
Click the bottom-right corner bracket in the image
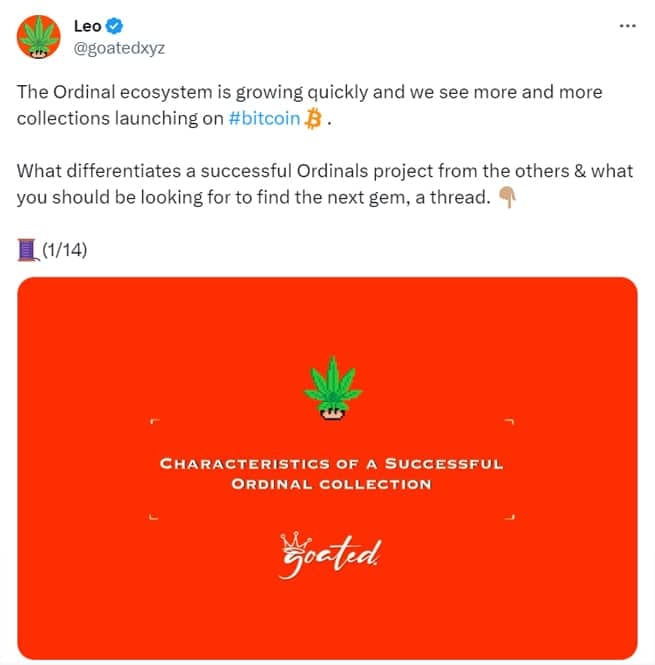[510, 516]
